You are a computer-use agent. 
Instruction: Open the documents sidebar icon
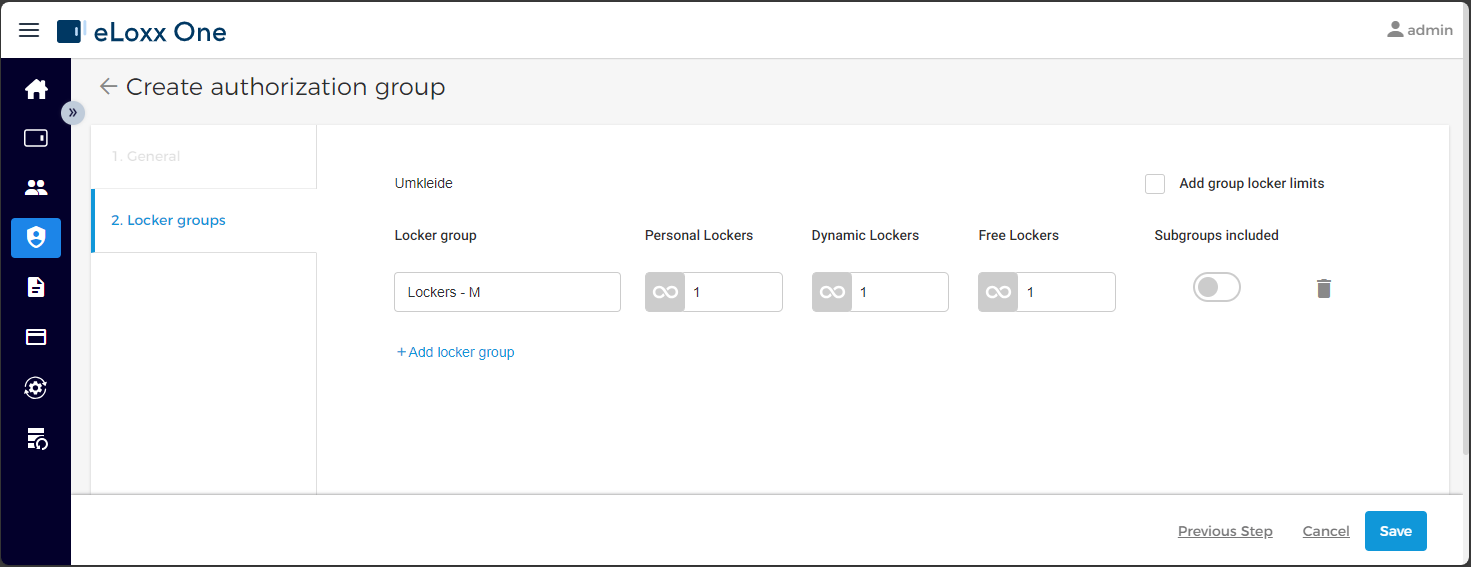(36, 288)
